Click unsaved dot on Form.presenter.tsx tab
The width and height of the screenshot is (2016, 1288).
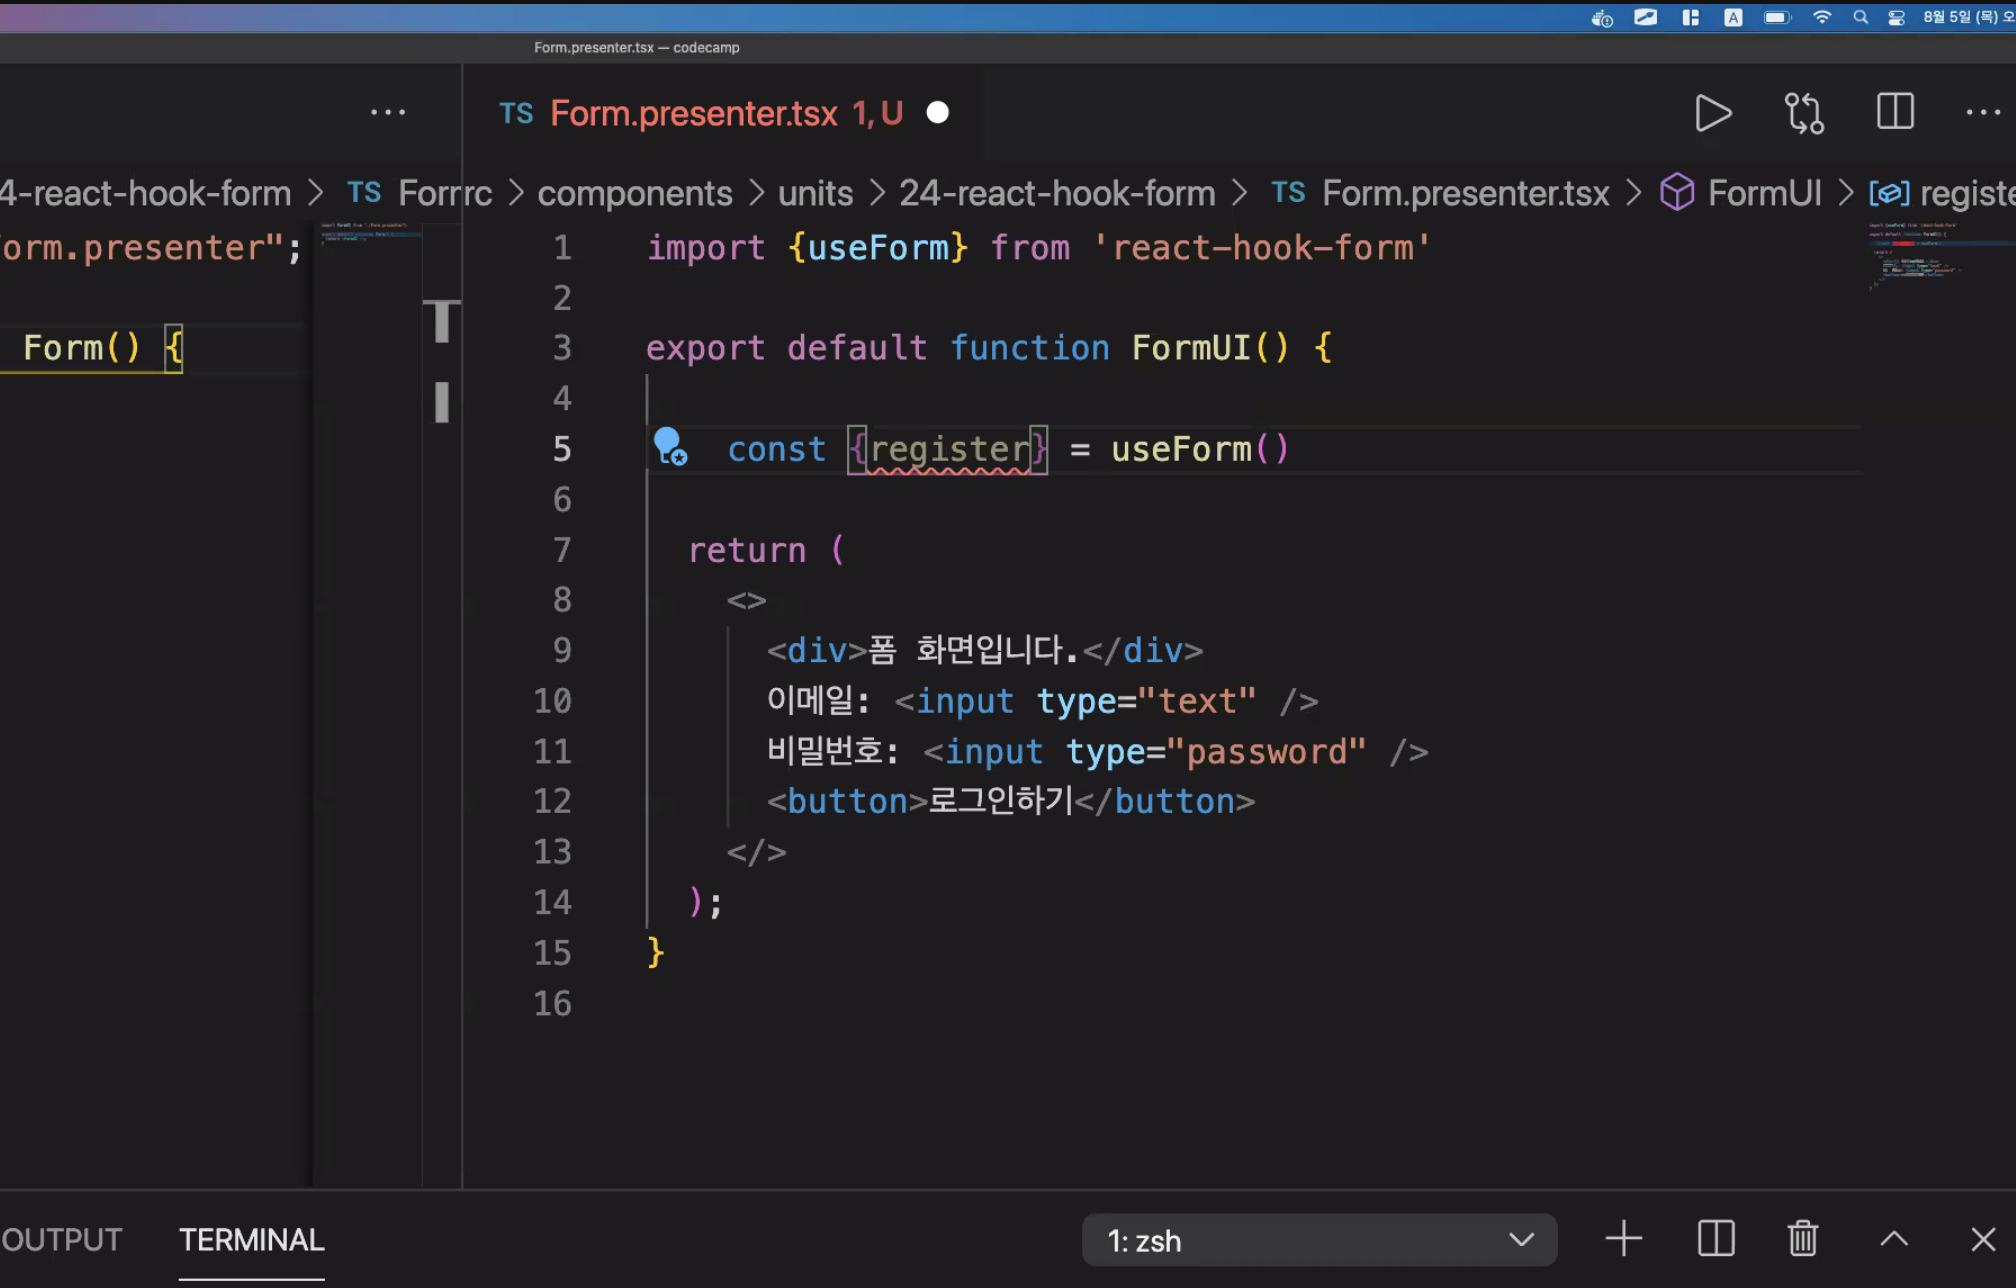click(937, 113)
